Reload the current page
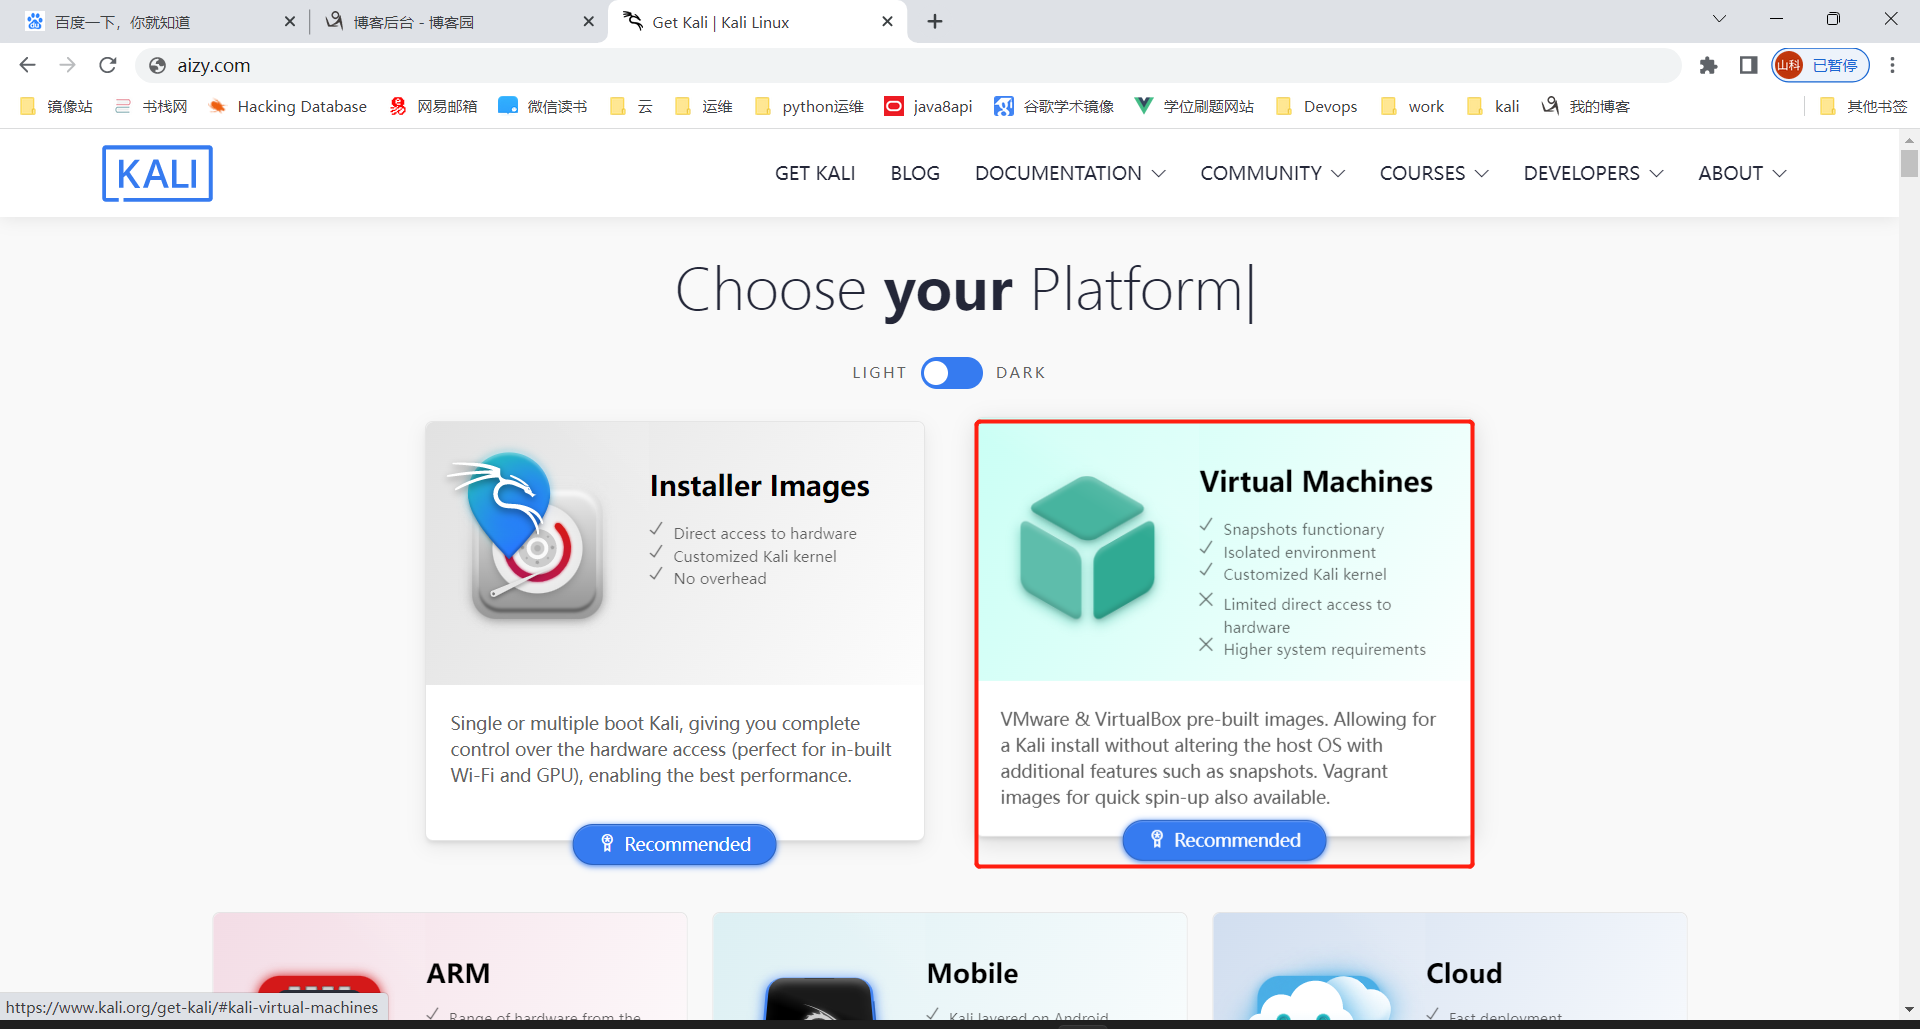This screenshot has width=1920, height=1029. click(108, 65)
